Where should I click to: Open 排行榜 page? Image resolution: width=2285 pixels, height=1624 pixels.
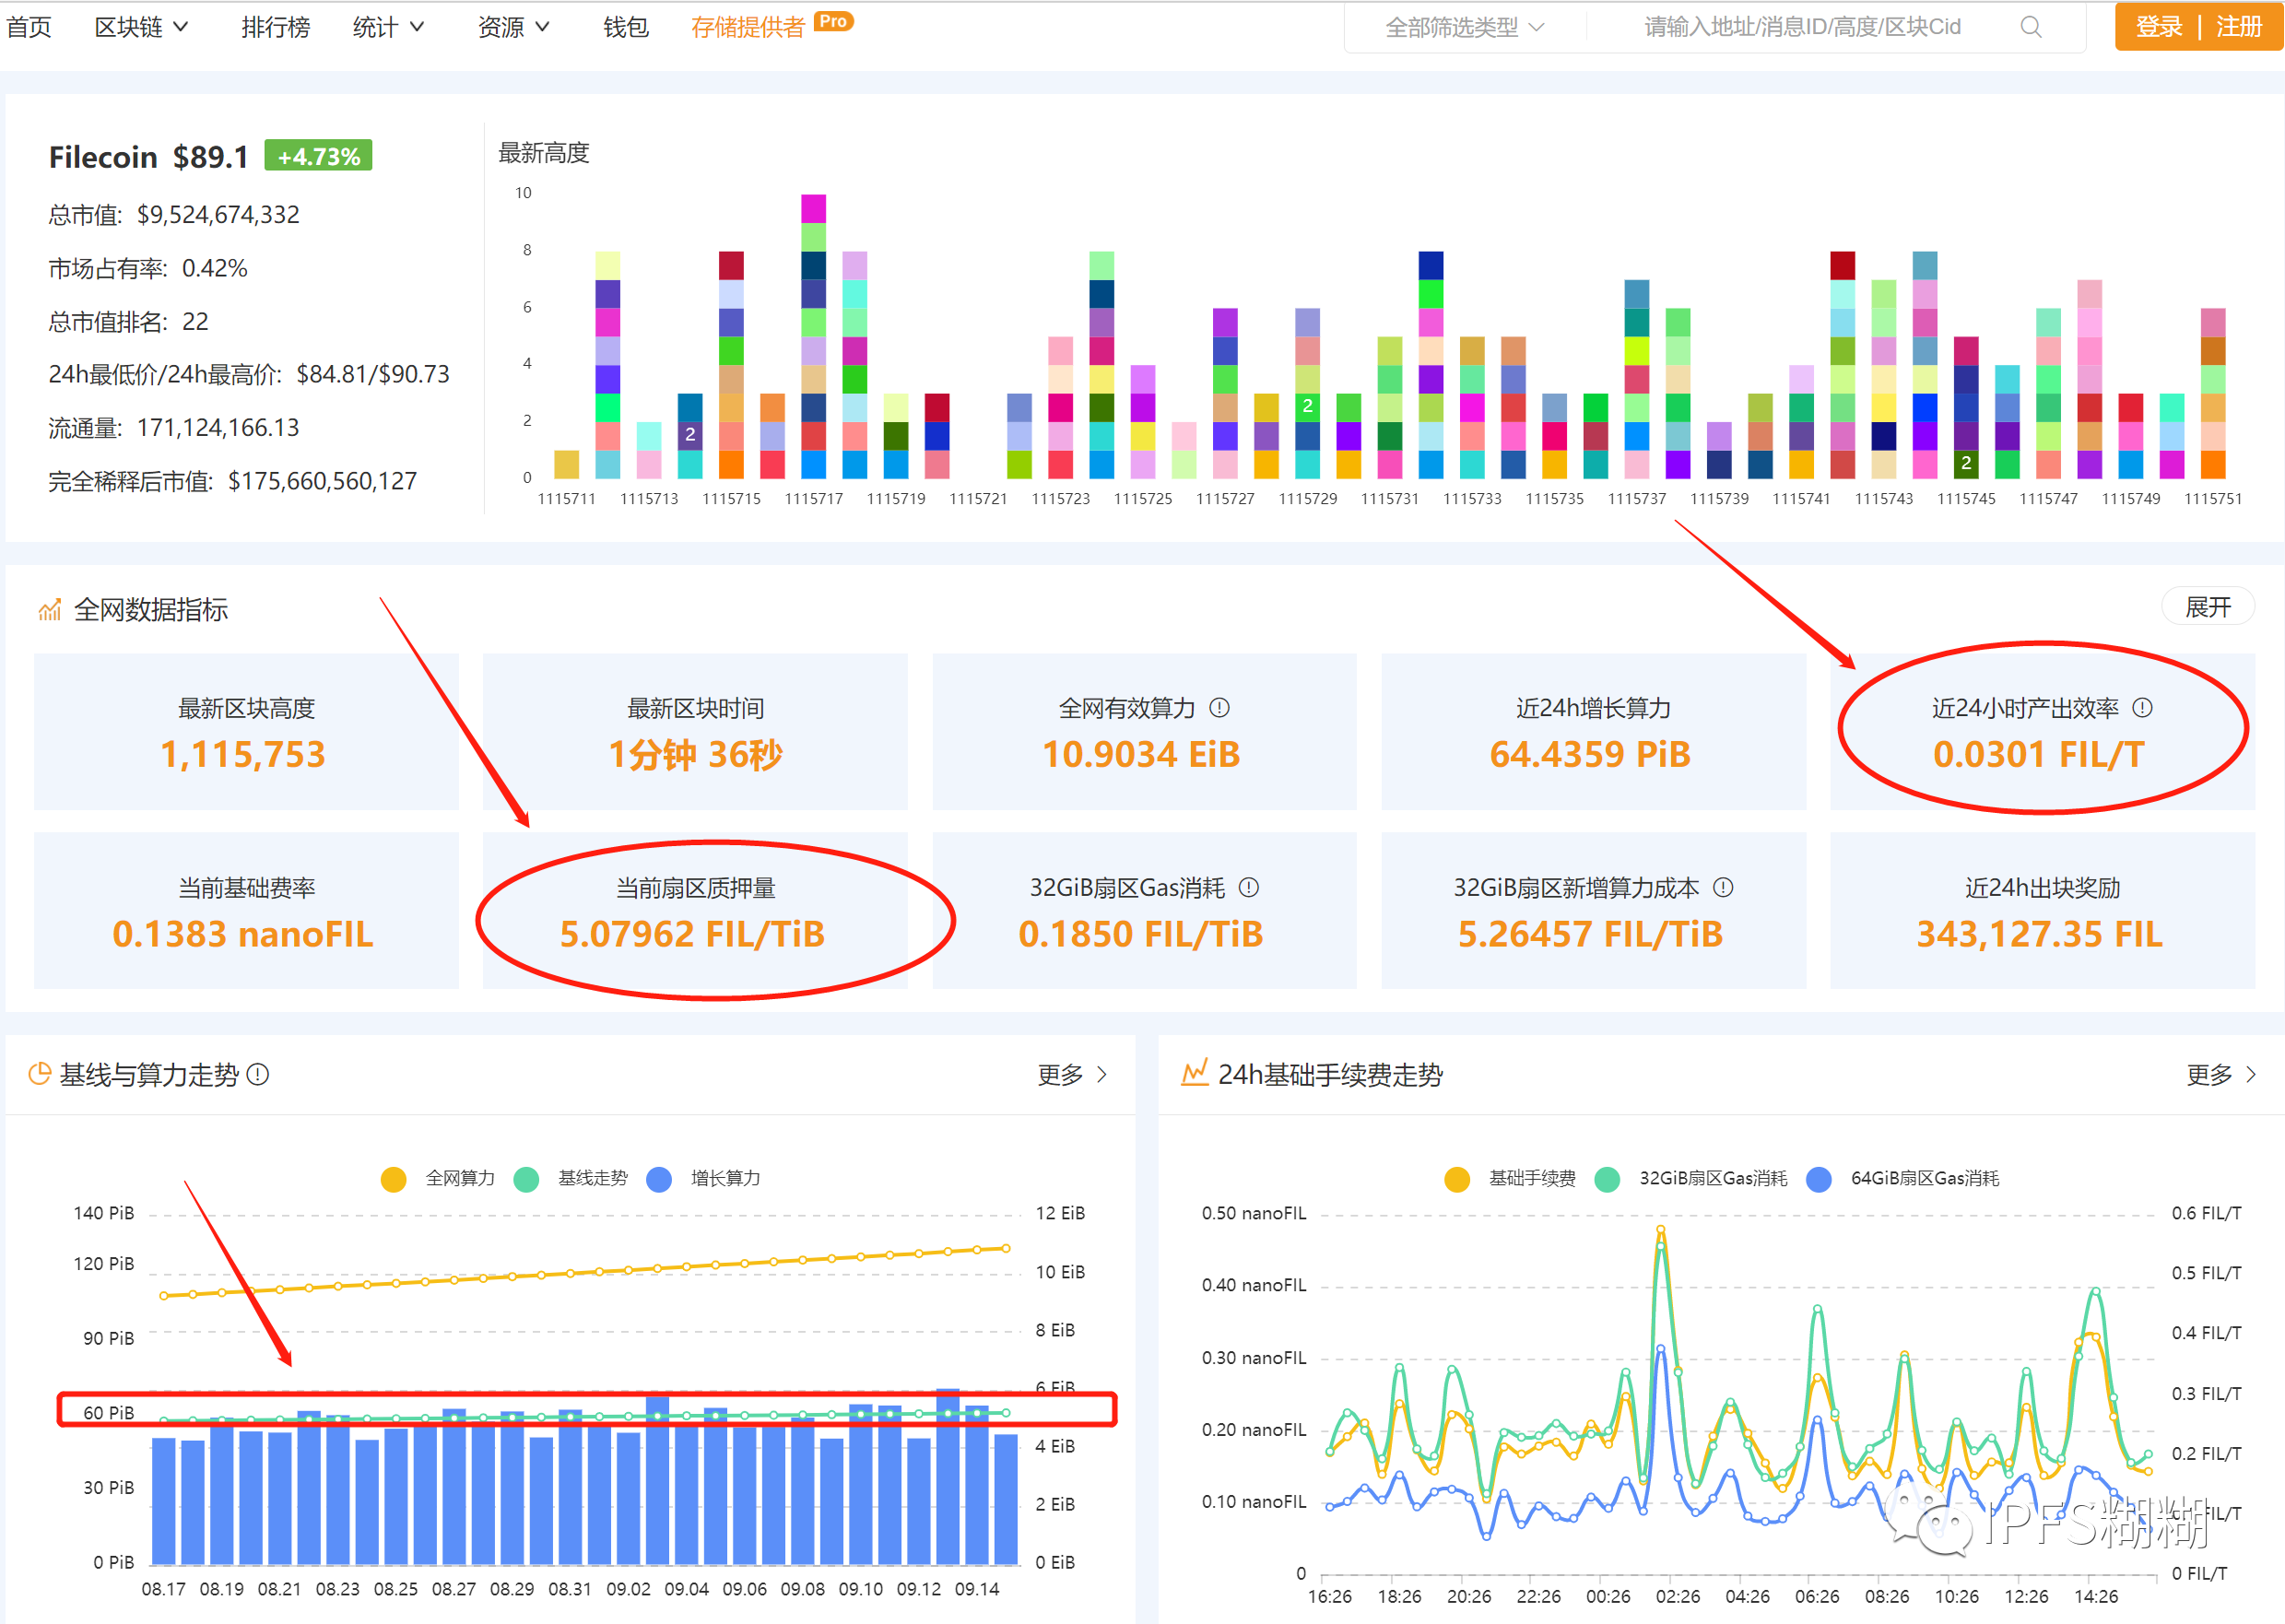(x=275, y=27)
